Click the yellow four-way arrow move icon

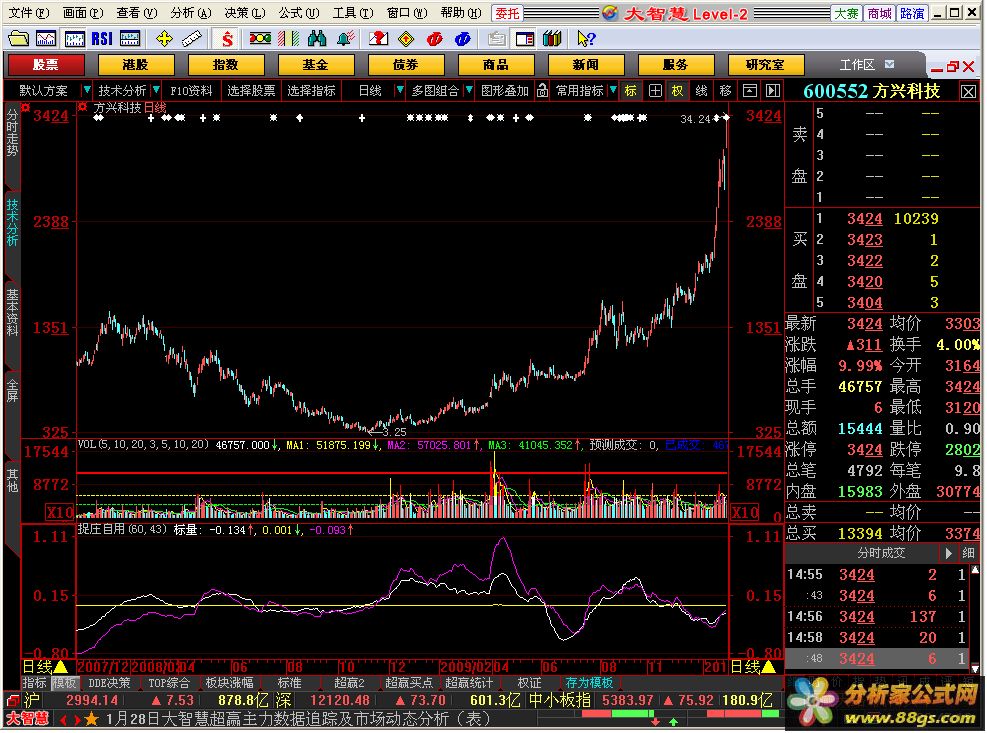(164, 39)
